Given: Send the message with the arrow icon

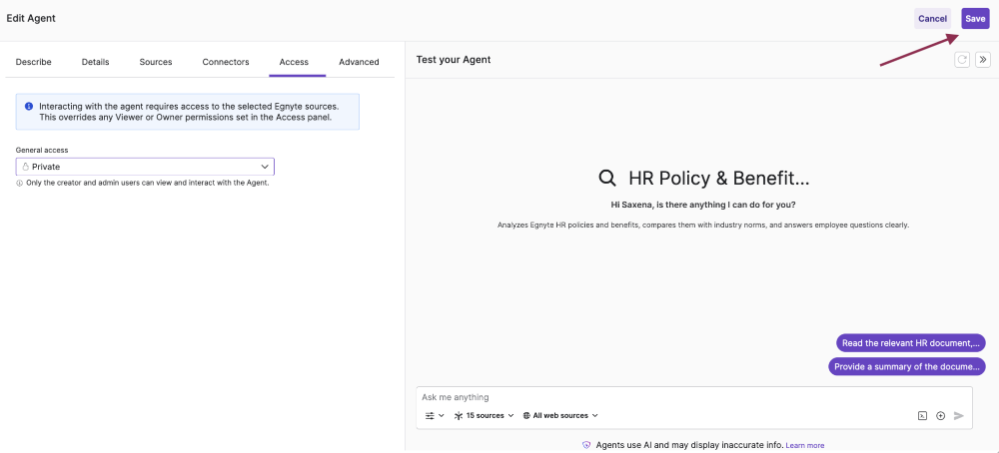Looking at the screenshot, I should 959,415.
